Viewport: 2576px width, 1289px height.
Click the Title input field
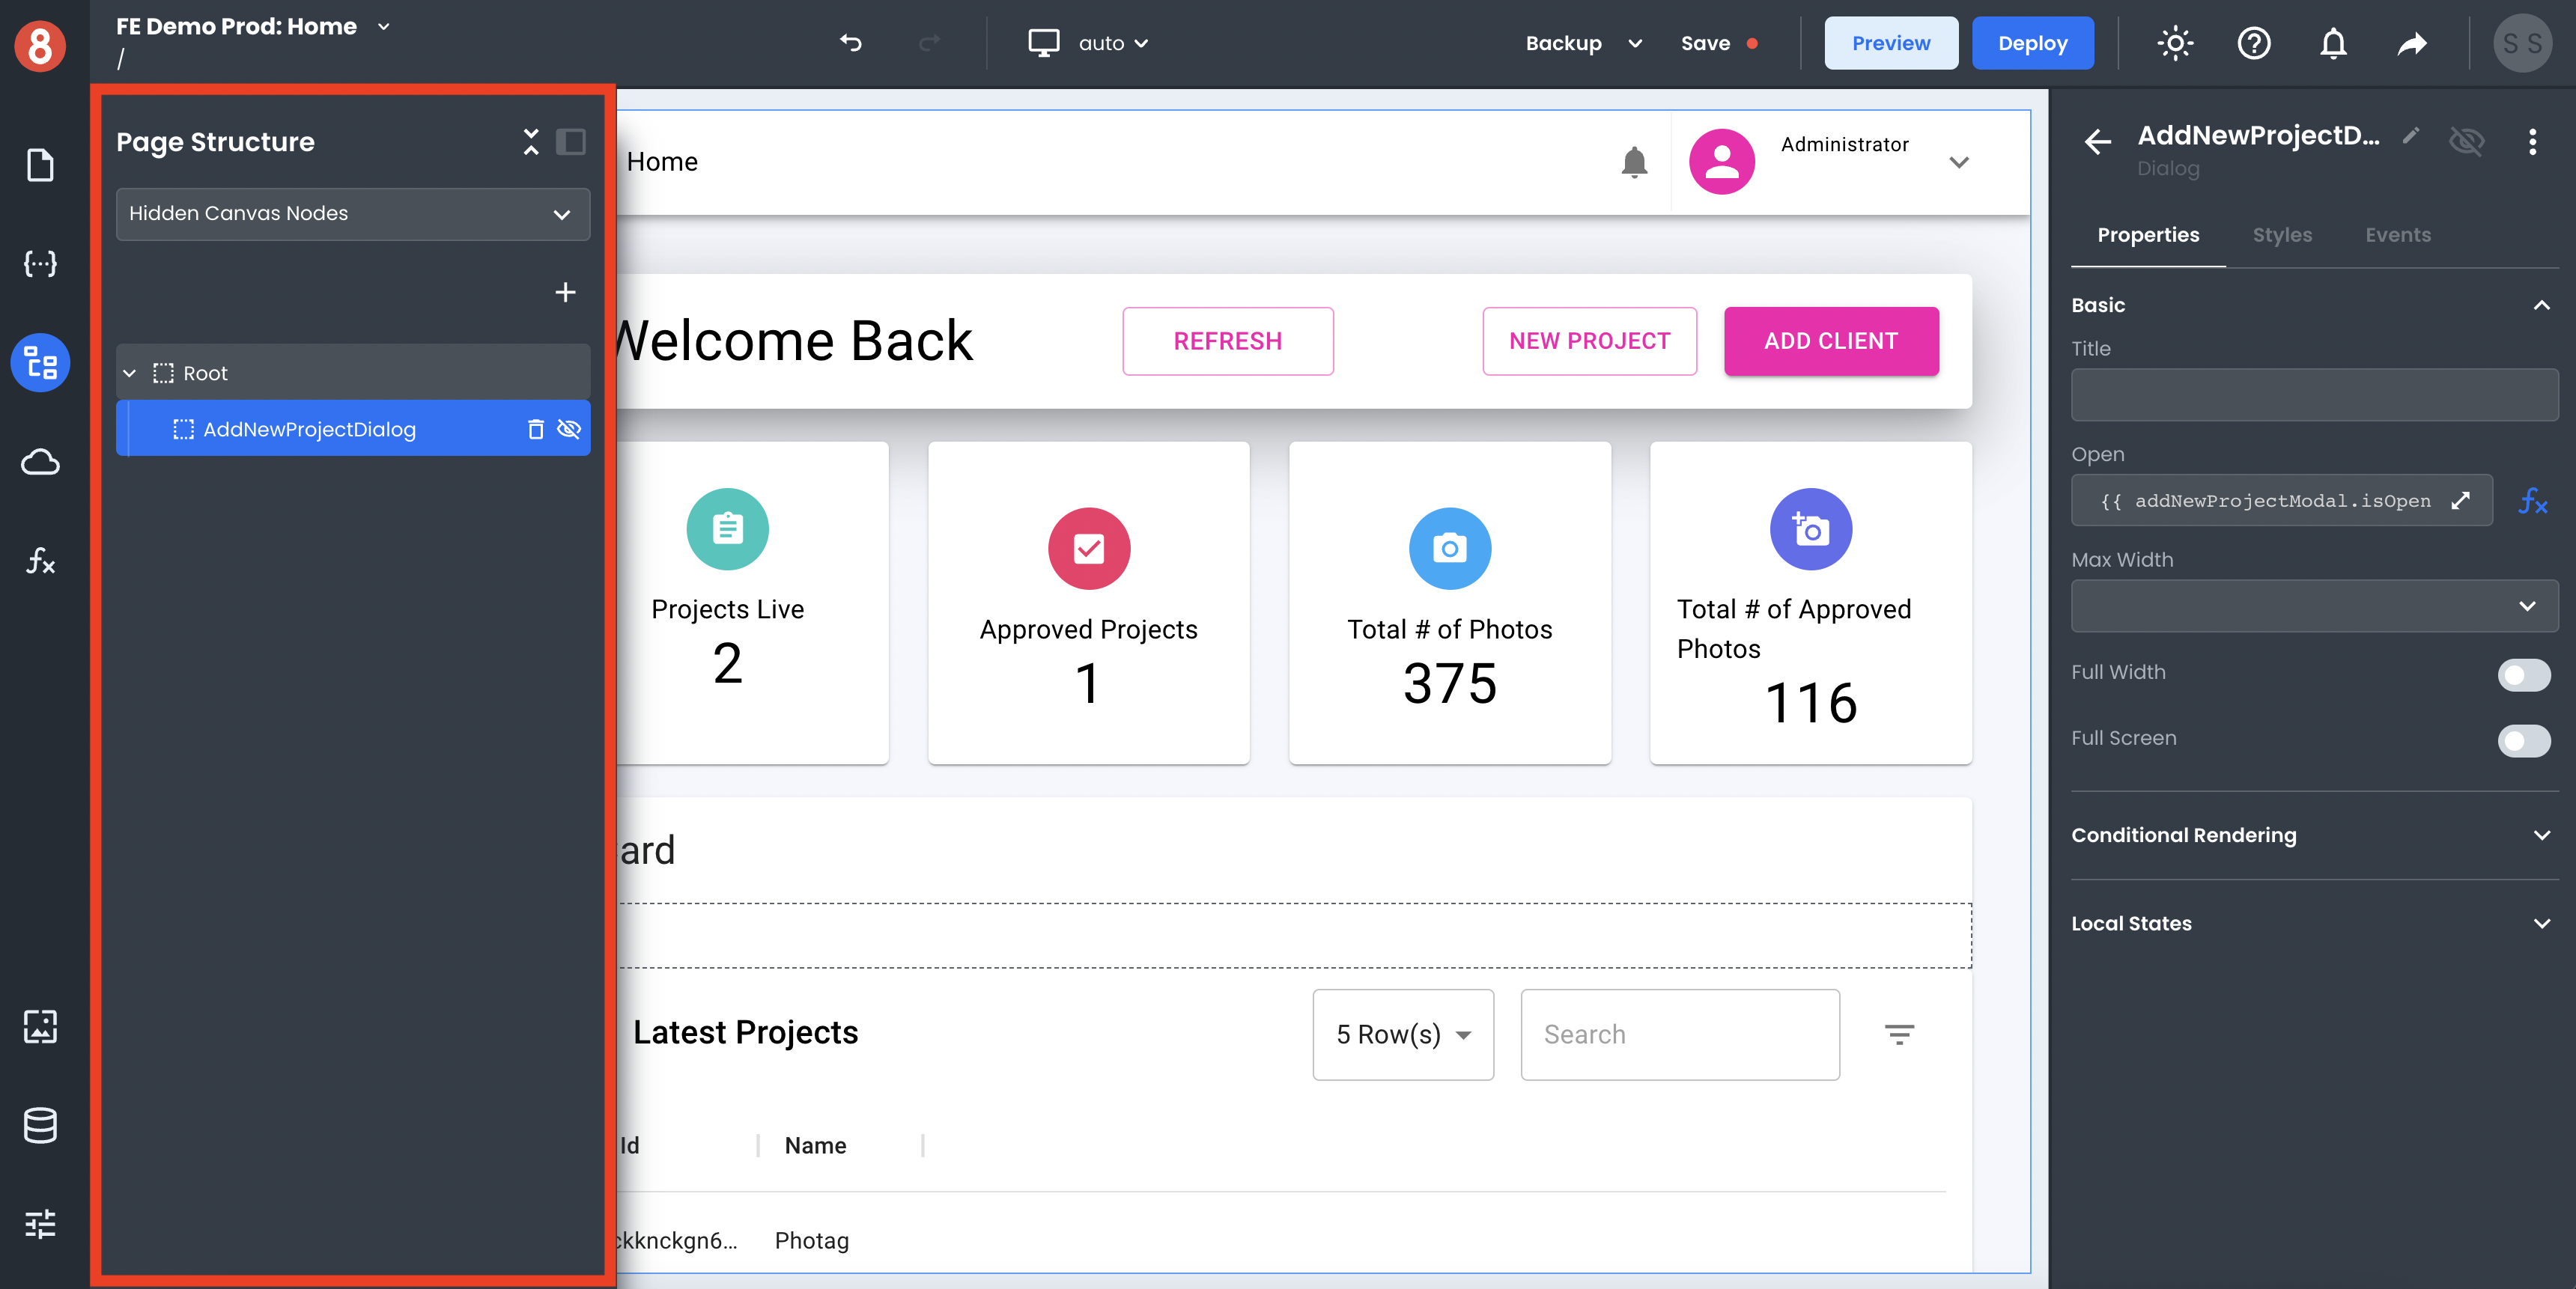(2313, 395)
